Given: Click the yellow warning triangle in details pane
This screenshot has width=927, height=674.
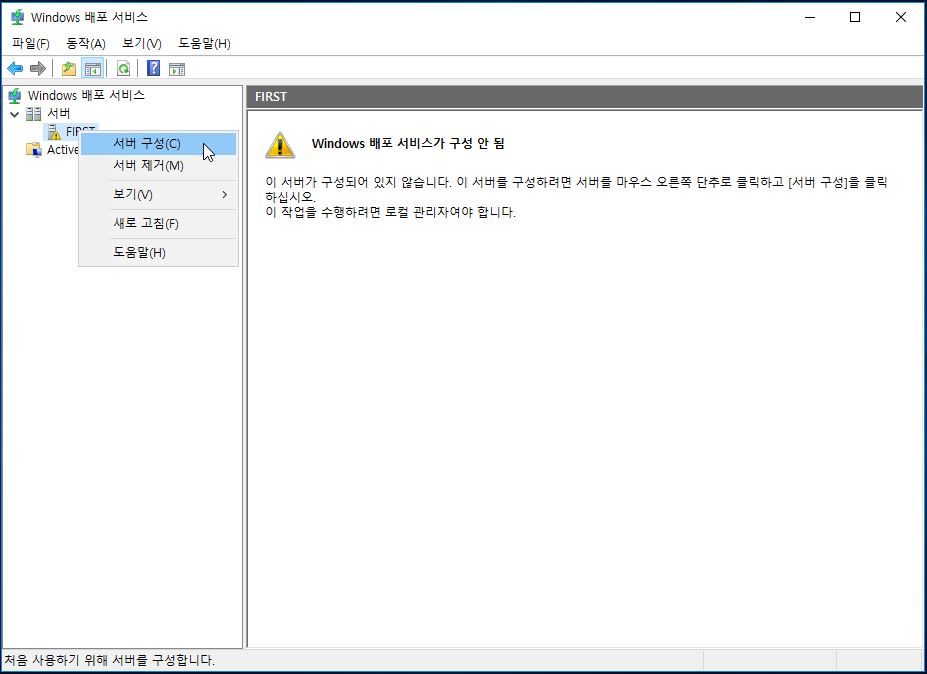Looking at the screenshot, I should [280, 145].
